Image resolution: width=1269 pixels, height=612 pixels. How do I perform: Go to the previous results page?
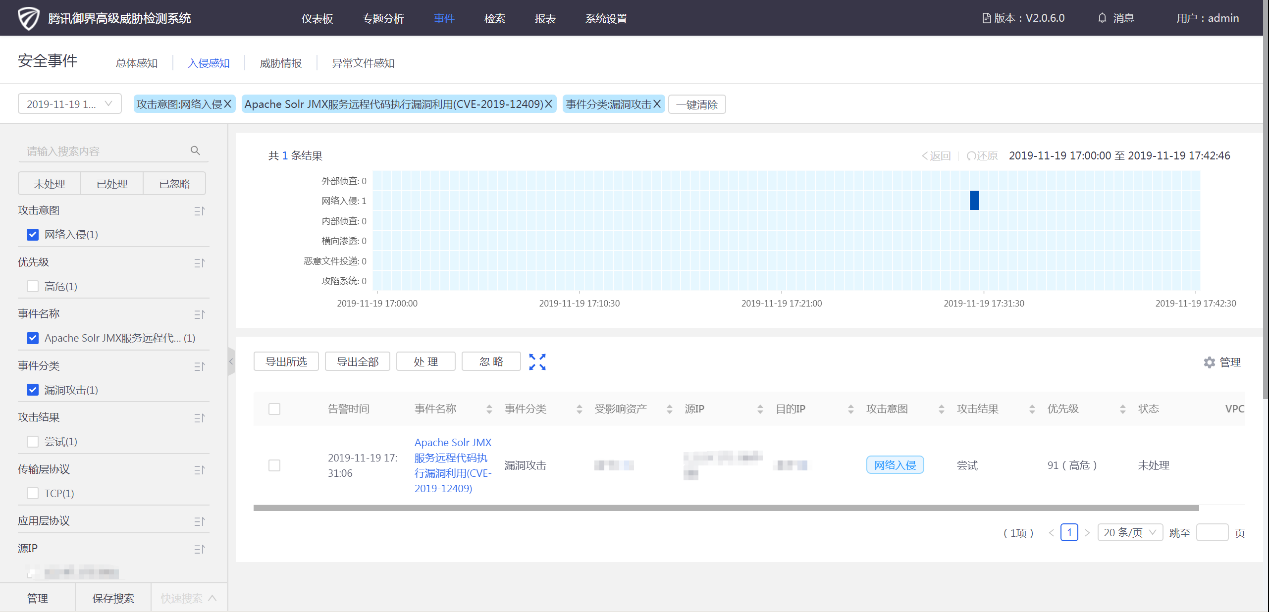(x=1051, y=533)
